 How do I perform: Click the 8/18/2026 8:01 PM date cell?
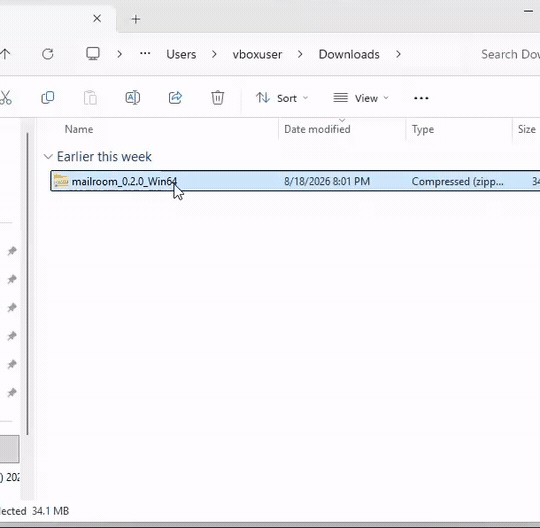327,182
